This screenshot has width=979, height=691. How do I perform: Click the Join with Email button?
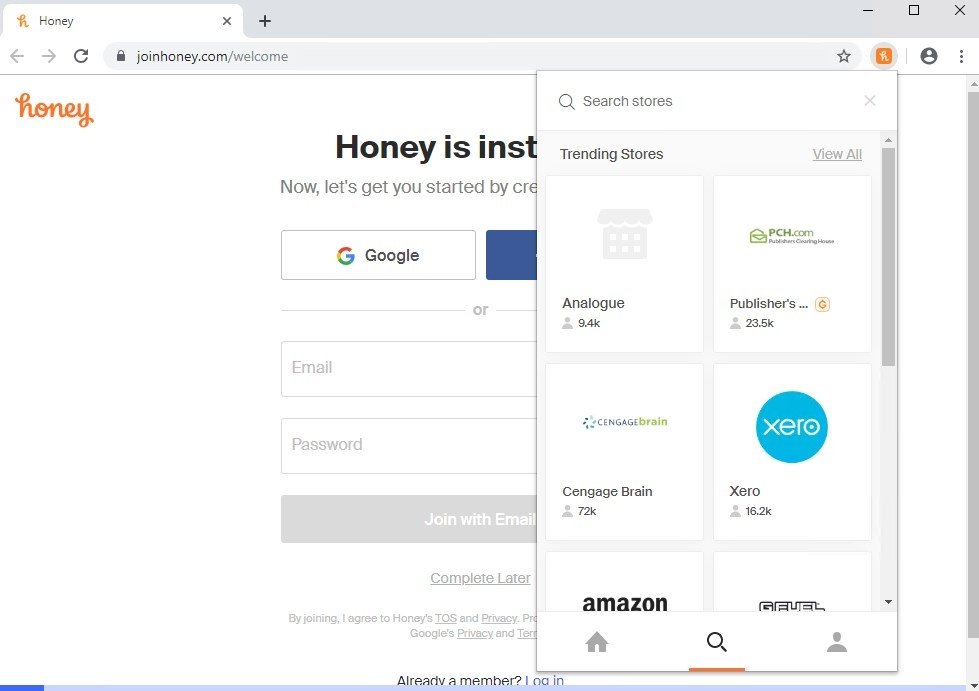pyautogui.click(x=409, y=519)
